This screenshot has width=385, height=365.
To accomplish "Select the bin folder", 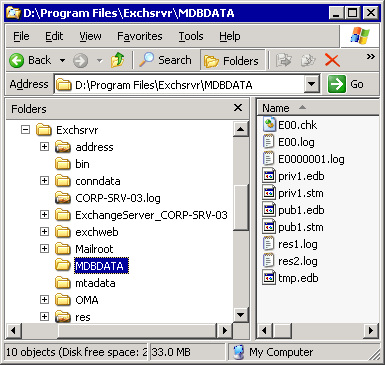I will 72,164.
